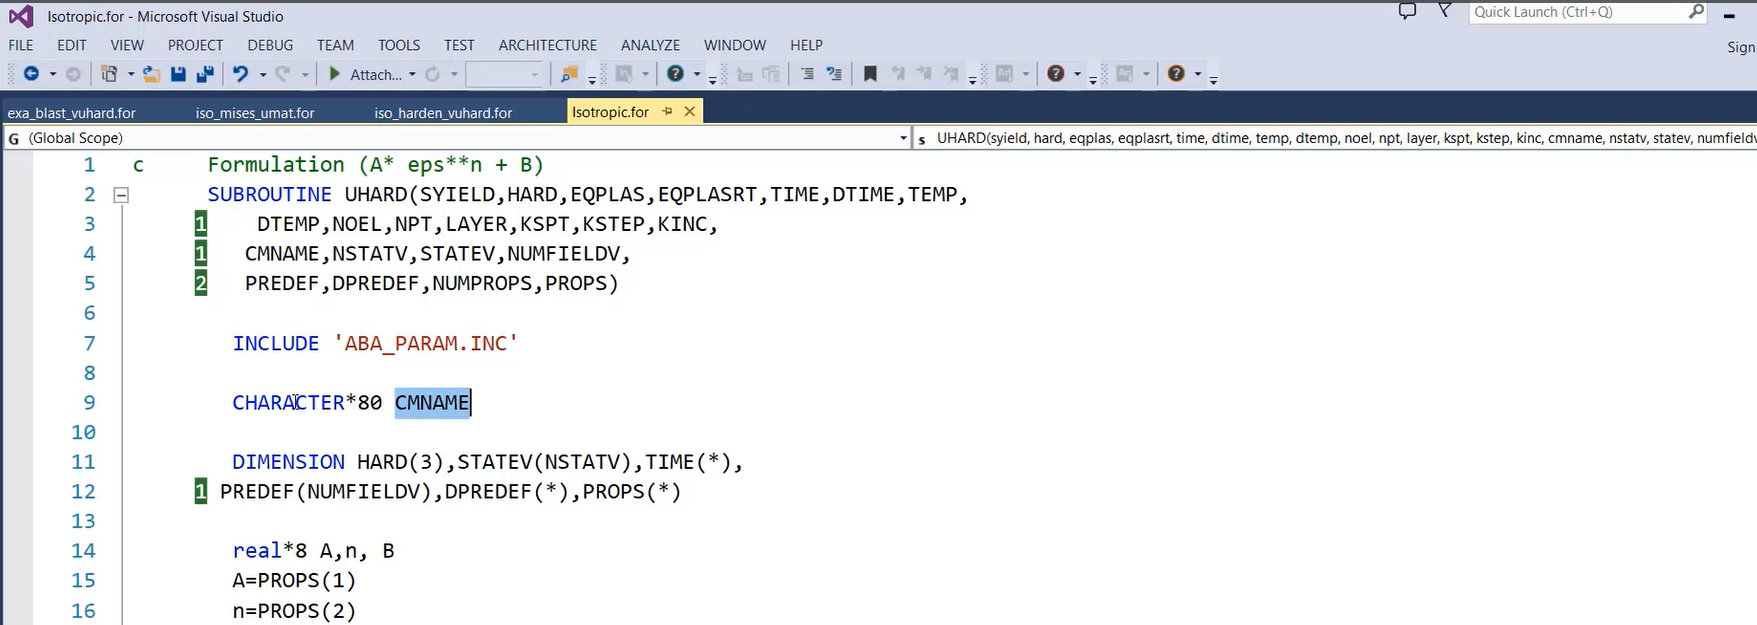Open the VIEW menu
Image resolution: width=1757 pixels, height=625 pixels.
(x=127, y=45)
